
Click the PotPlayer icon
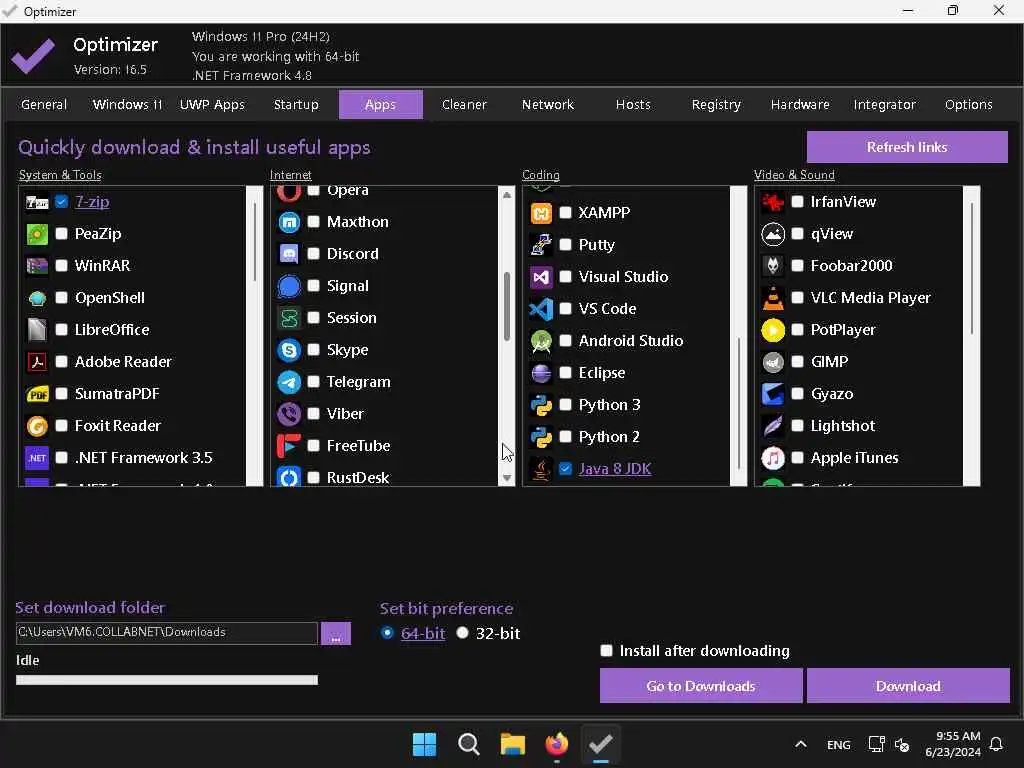click(773, 330)
